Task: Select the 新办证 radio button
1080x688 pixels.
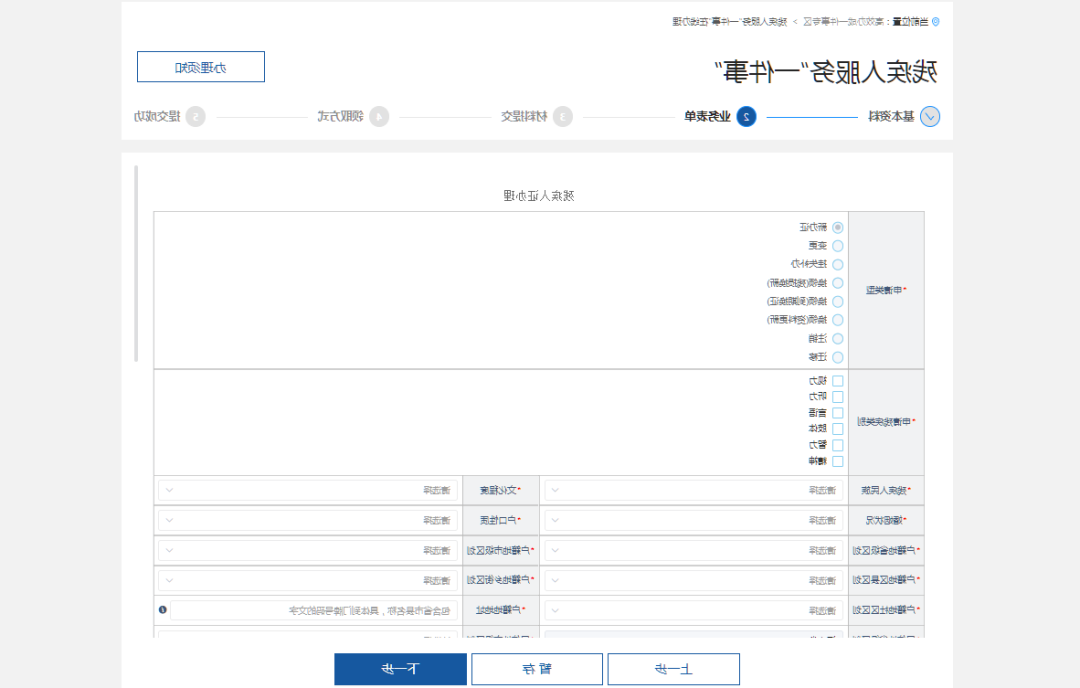Action: (x=838, y=227)
